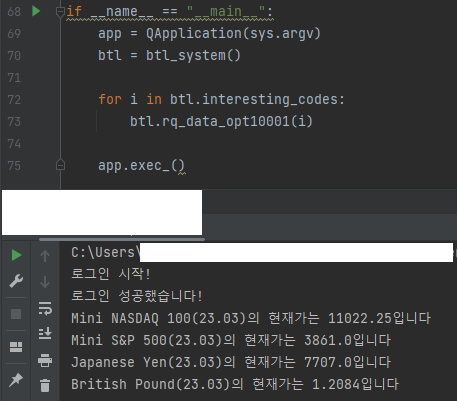Go up the stack trace arrow

(45, 256)
